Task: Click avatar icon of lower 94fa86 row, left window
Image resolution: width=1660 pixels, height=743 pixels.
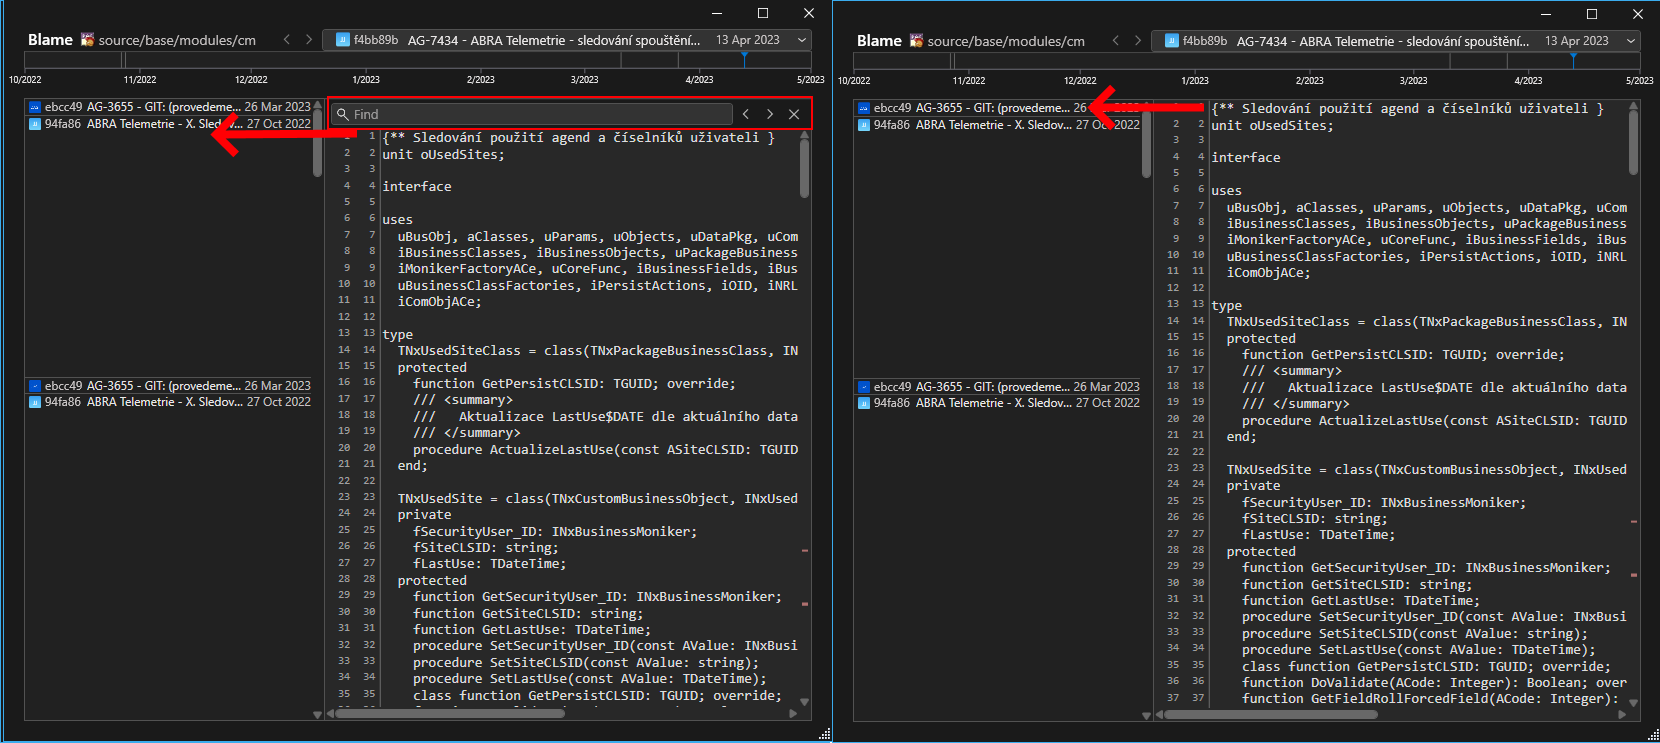Action: pos(35,402)
